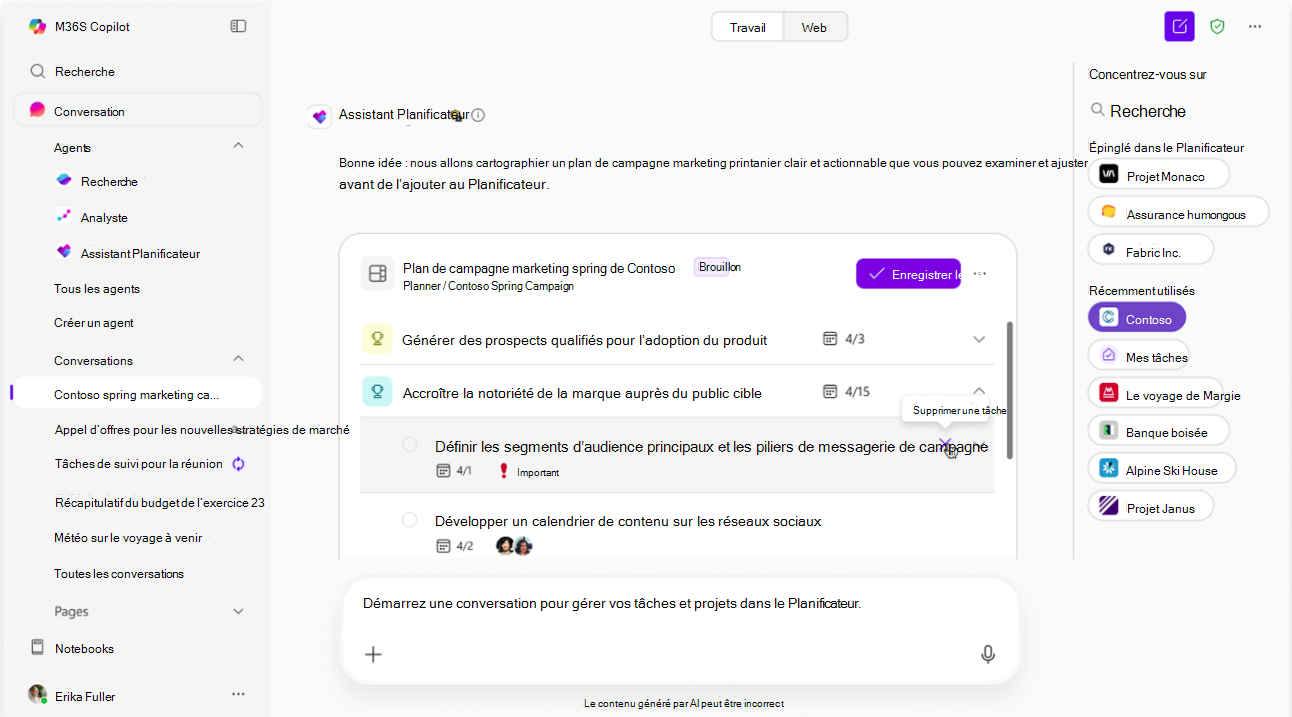Screen dimensions: 1292x717
Task: Click 4/2 date on Développer task
Action: (455, 546)
